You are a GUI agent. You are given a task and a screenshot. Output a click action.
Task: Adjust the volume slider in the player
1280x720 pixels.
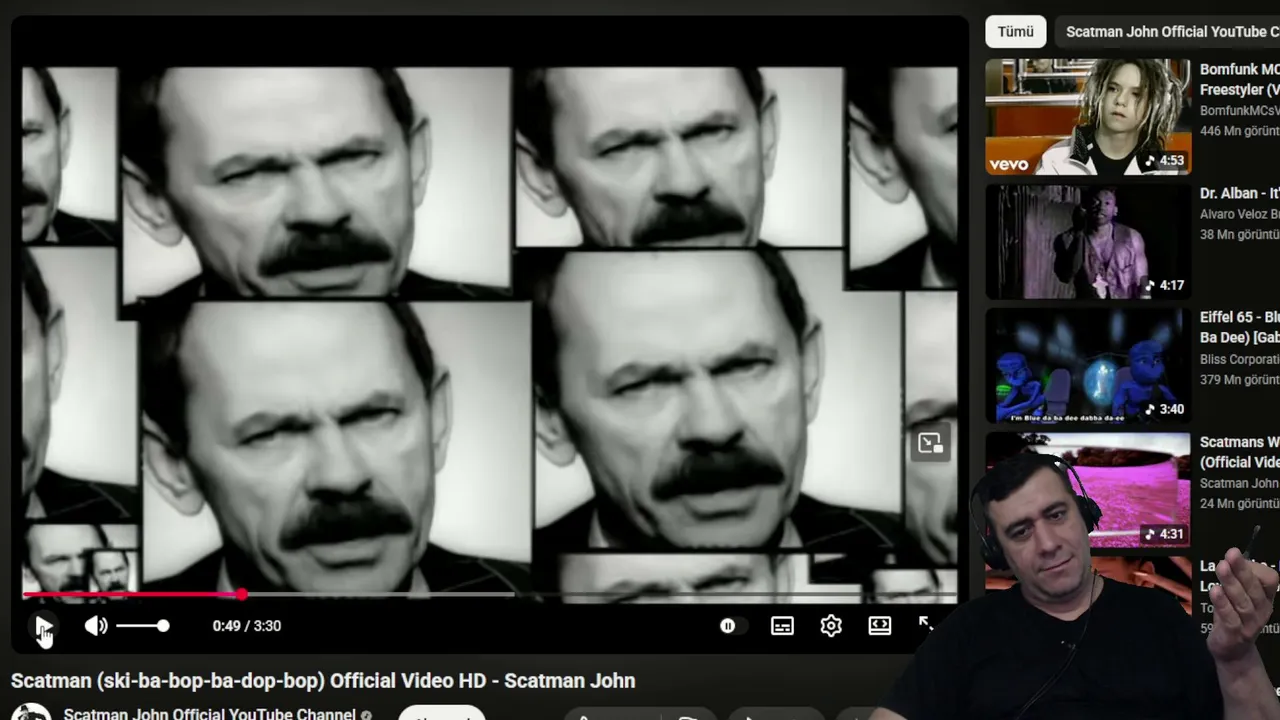(142, 626)
